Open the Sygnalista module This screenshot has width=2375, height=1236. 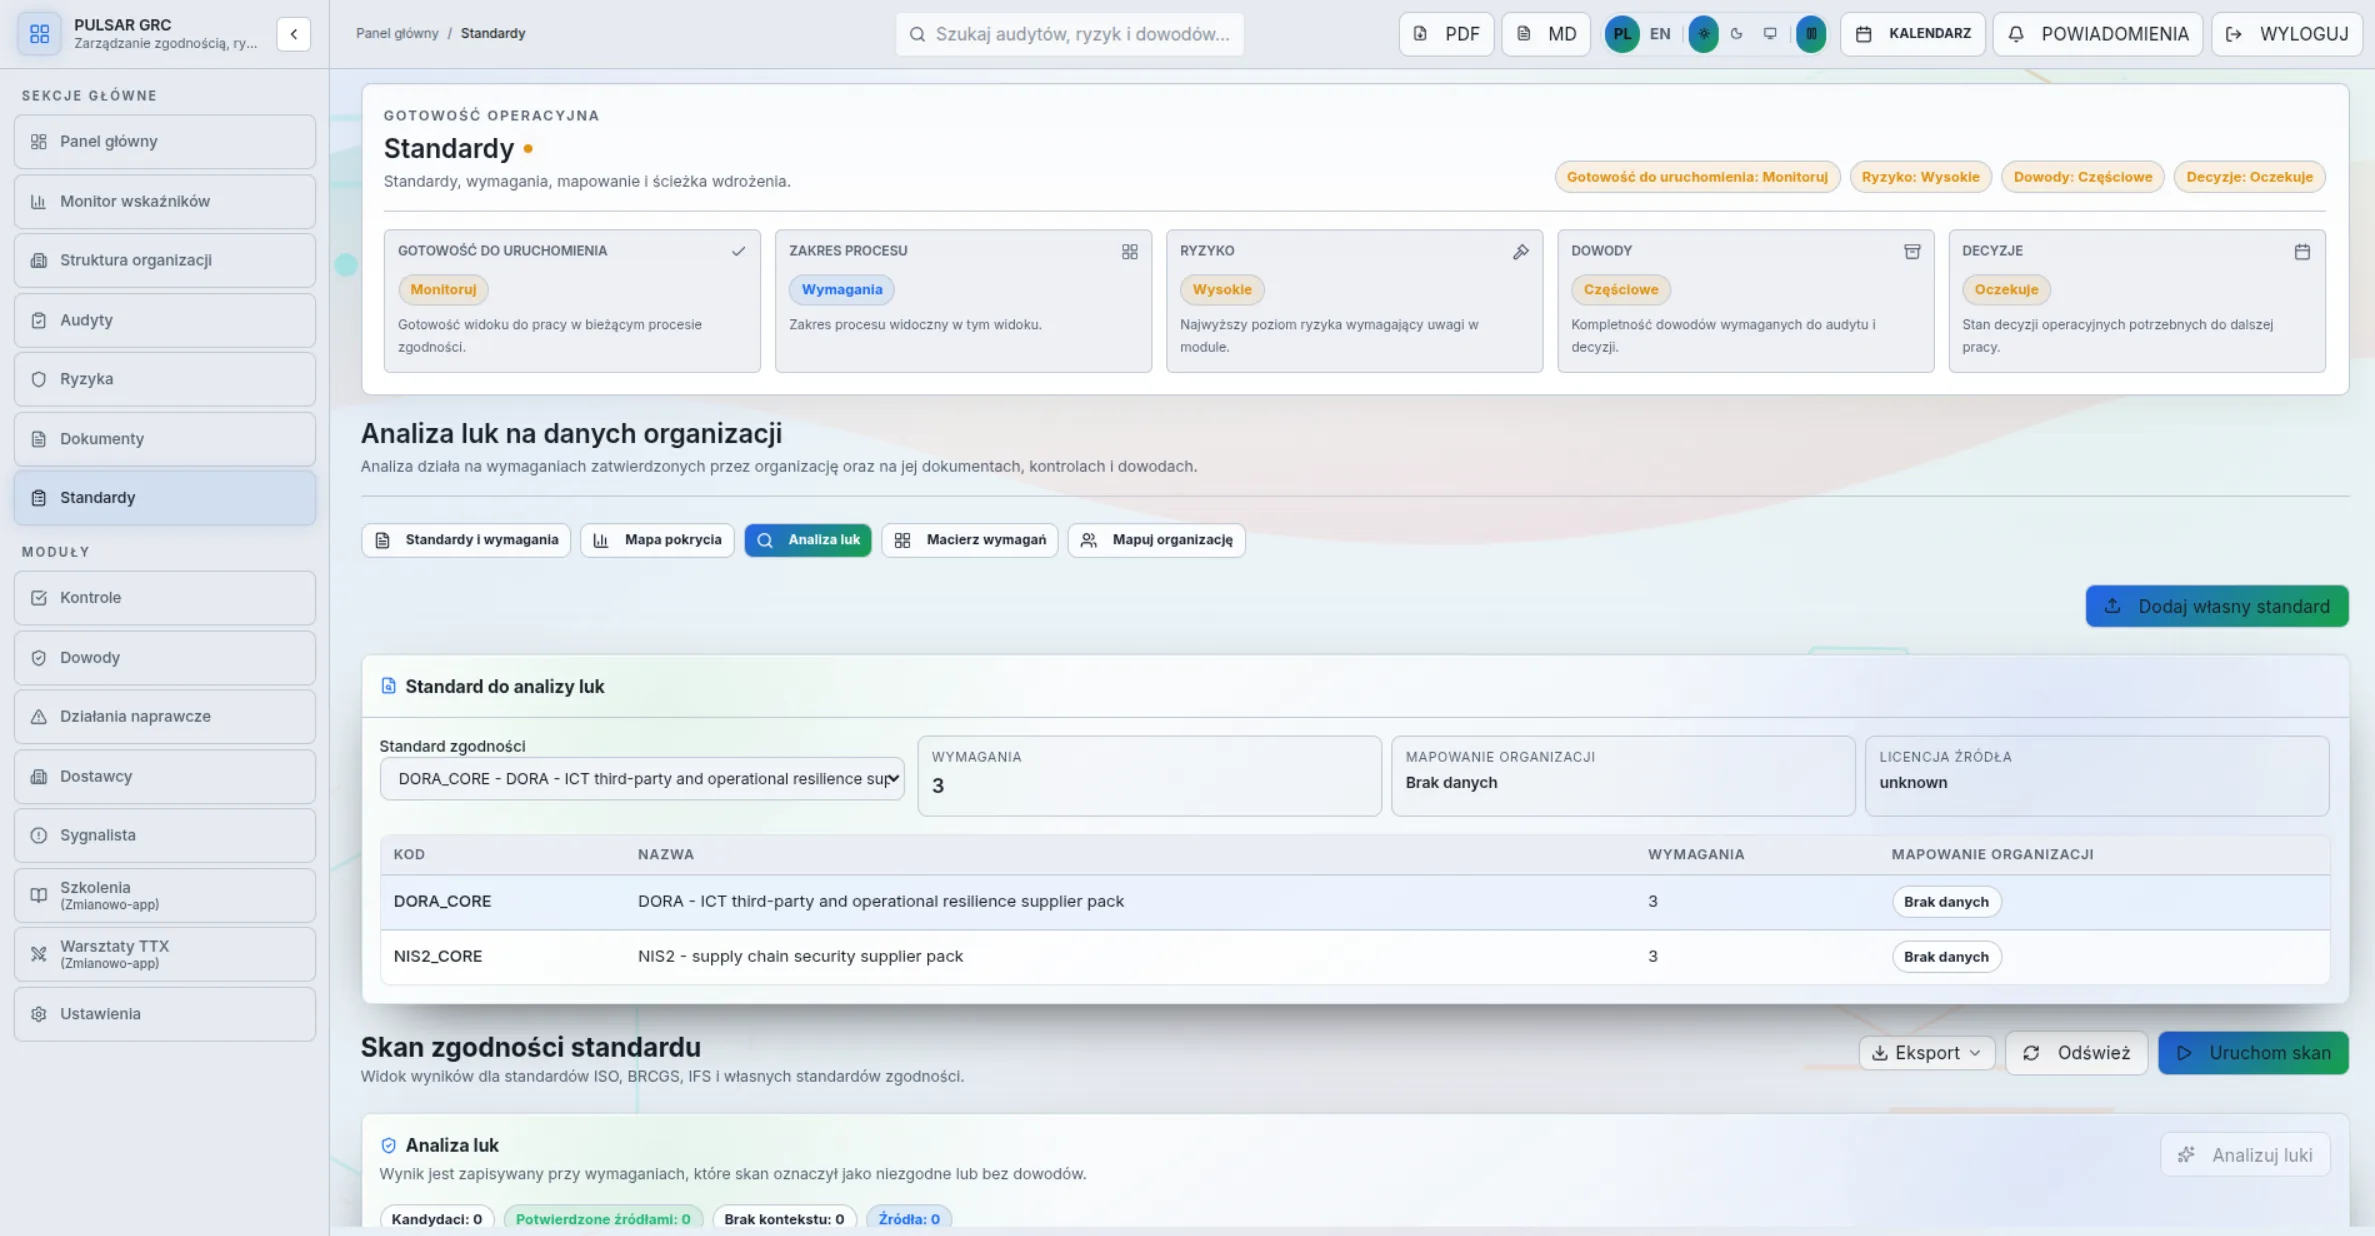165,835
